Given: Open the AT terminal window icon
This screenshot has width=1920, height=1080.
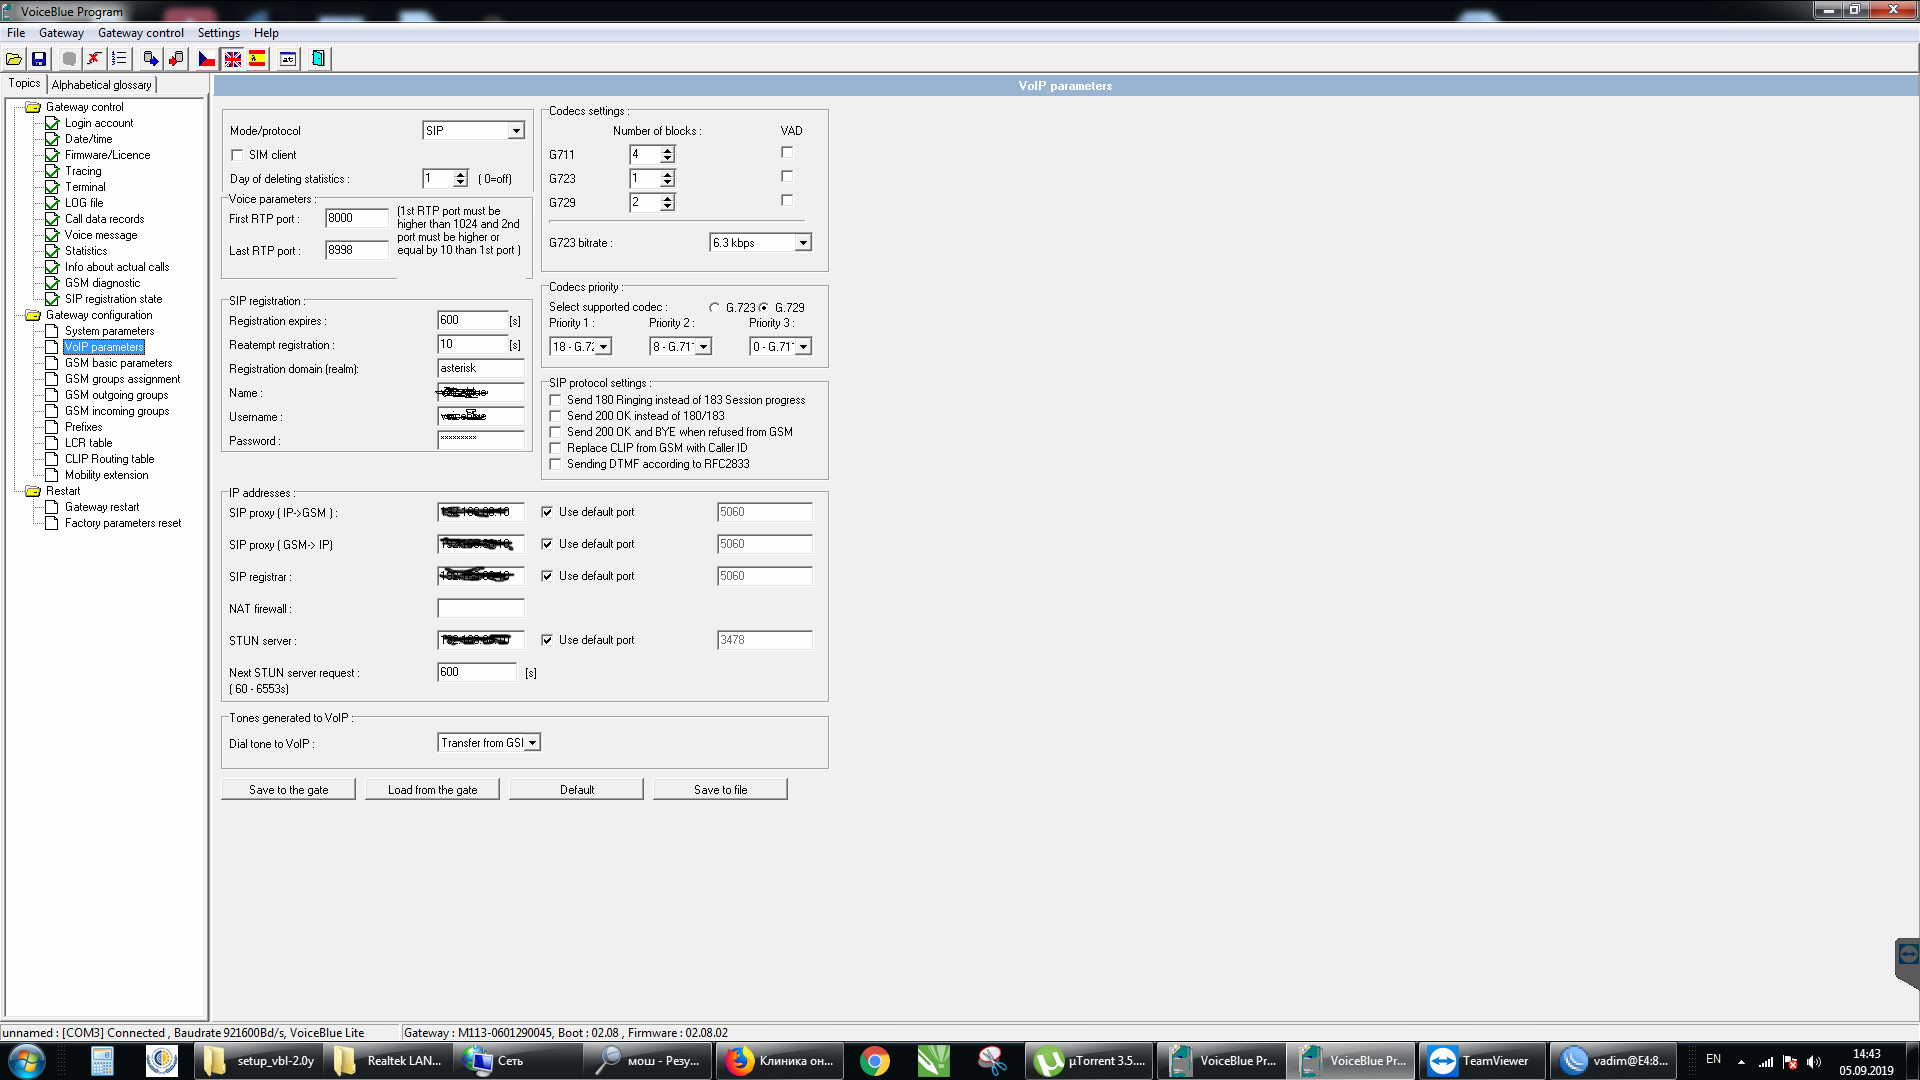Looking at the screenshot, I should pos(288,59).
